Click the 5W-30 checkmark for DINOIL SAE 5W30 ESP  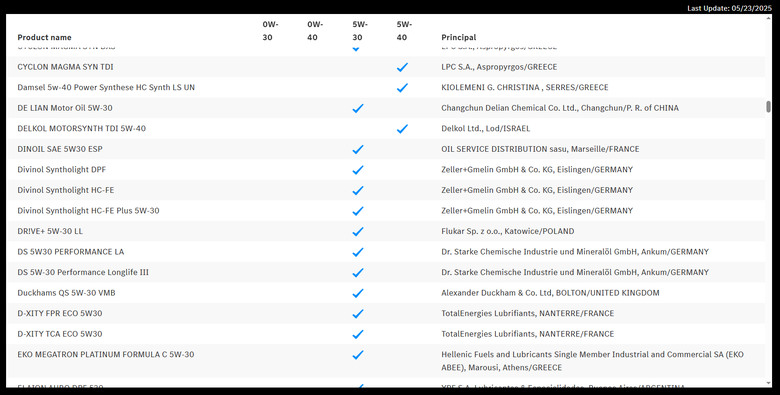(358, 149)
